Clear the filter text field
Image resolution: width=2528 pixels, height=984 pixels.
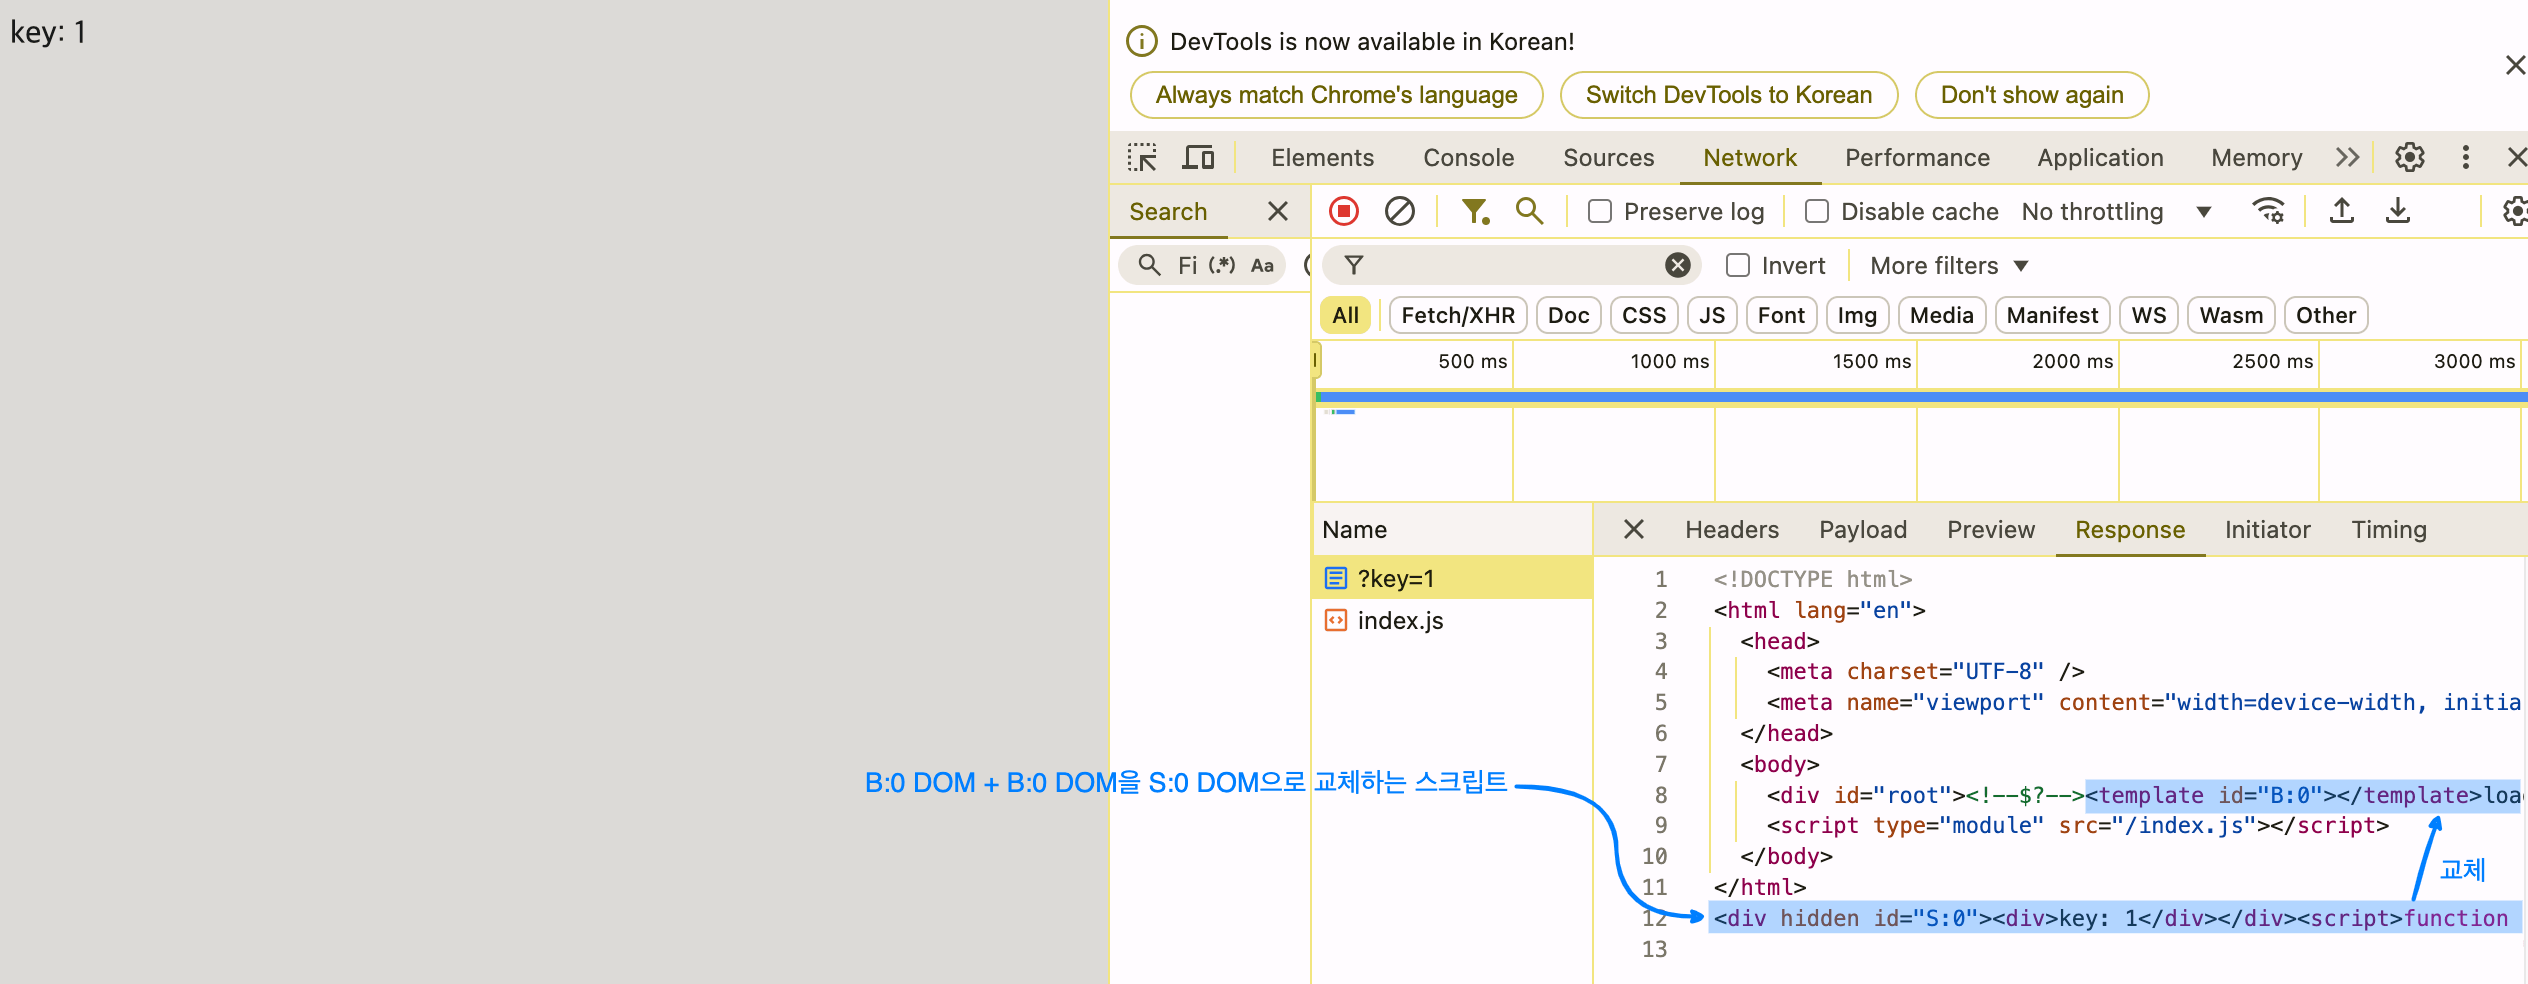pyautogui.click(x=1678, y=265)
